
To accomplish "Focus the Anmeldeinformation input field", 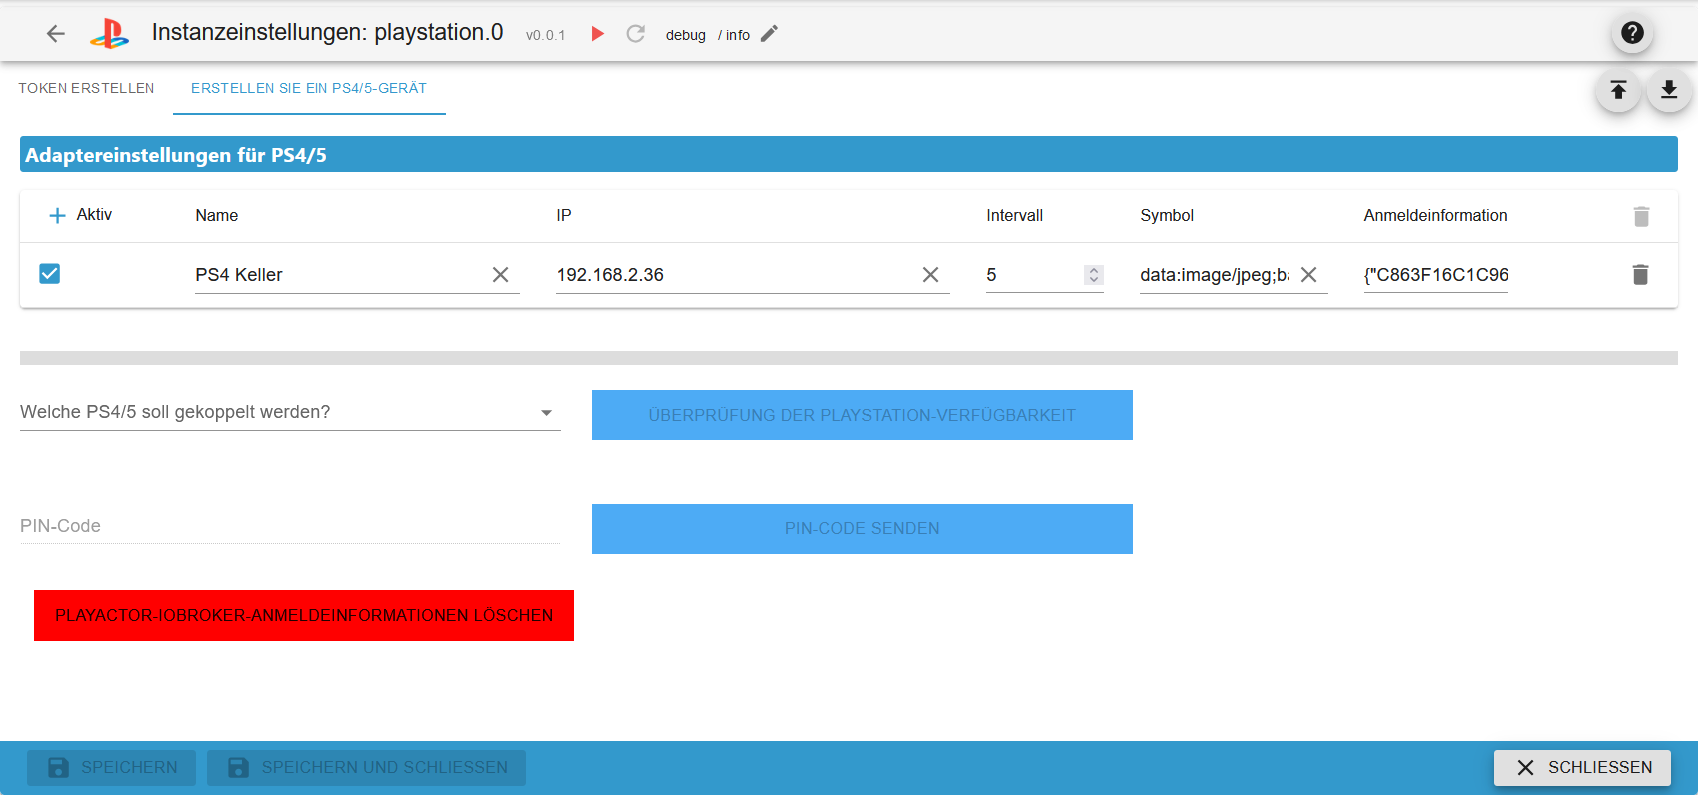I will [1436, 275].
